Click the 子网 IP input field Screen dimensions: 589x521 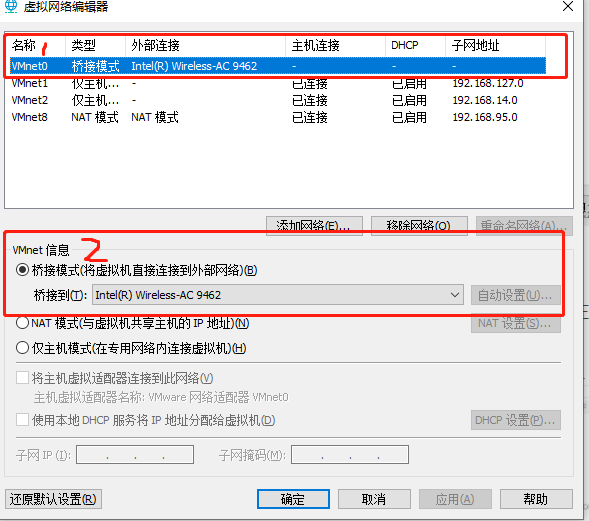[x=135, y=455]
